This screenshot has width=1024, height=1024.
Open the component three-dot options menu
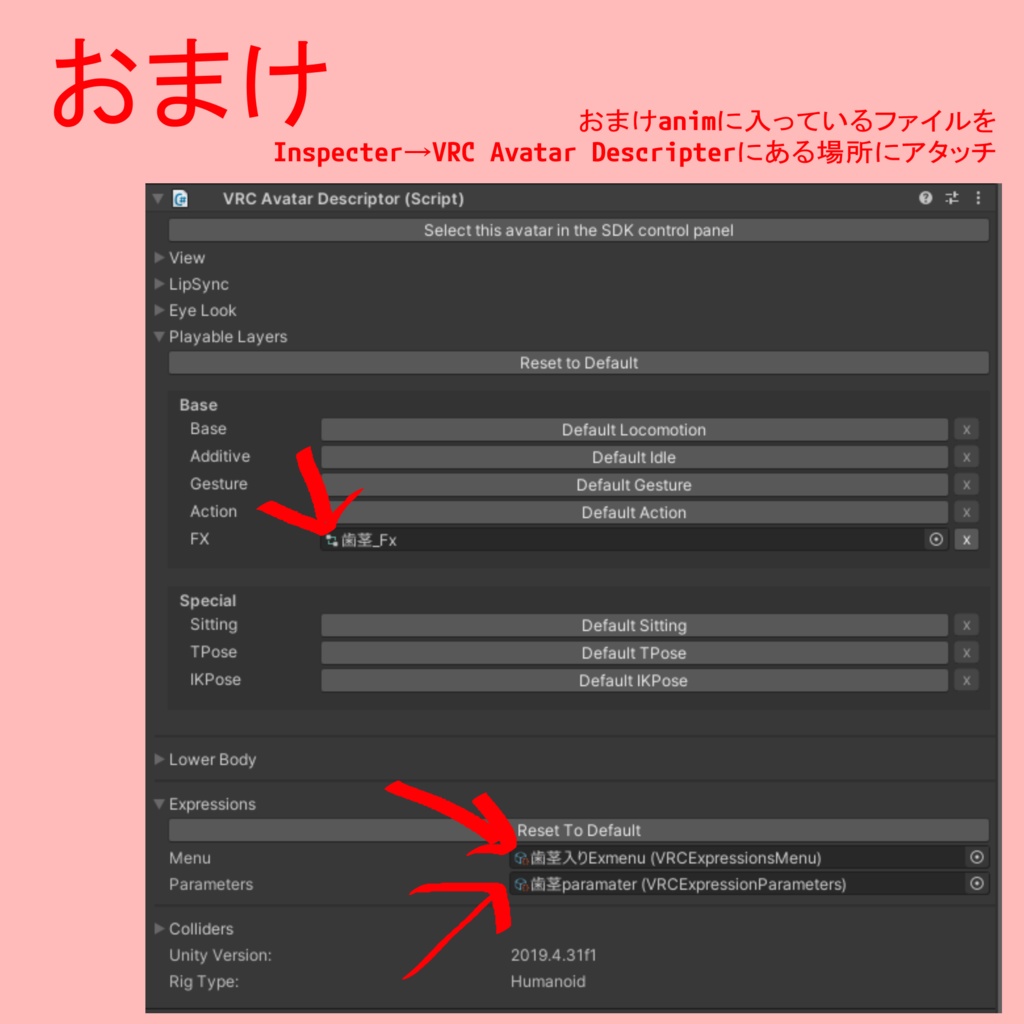pos(977,198)
